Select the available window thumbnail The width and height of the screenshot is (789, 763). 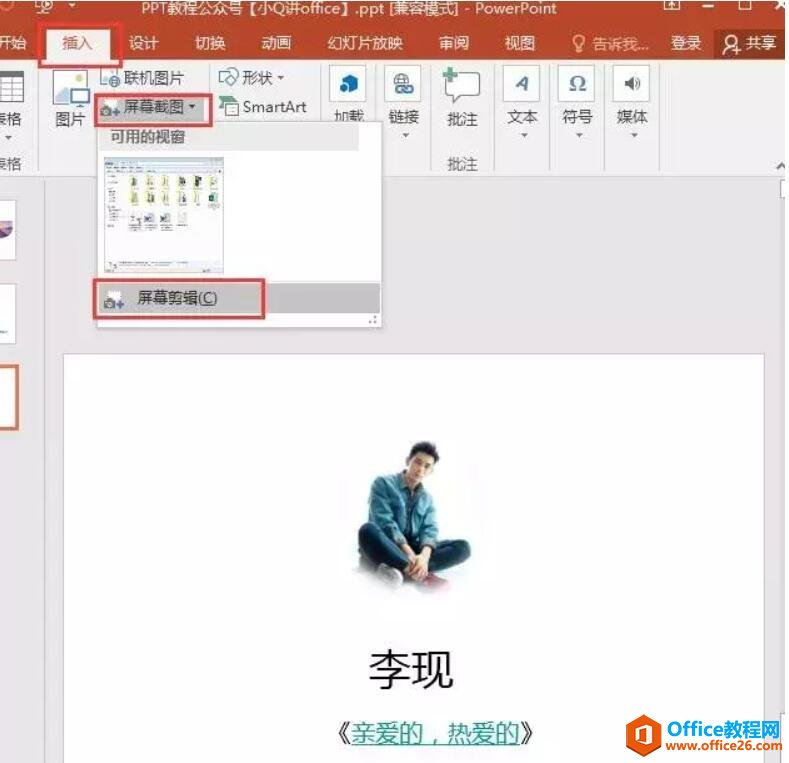pos(164,214)
